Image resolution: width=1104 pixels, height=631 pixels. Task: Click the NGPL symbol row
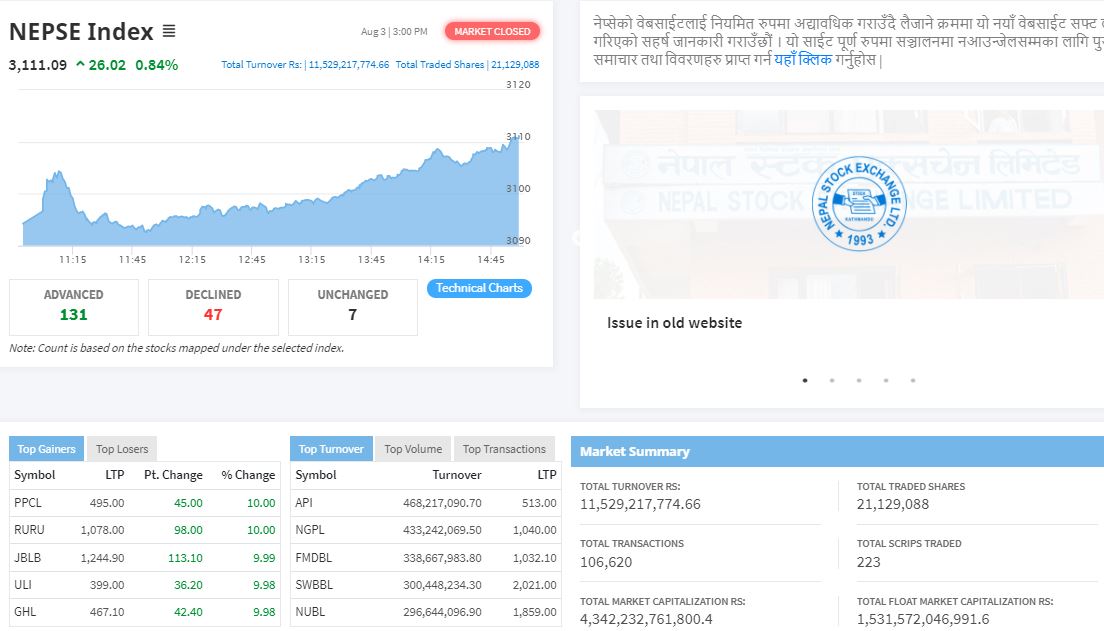[425, 530]
